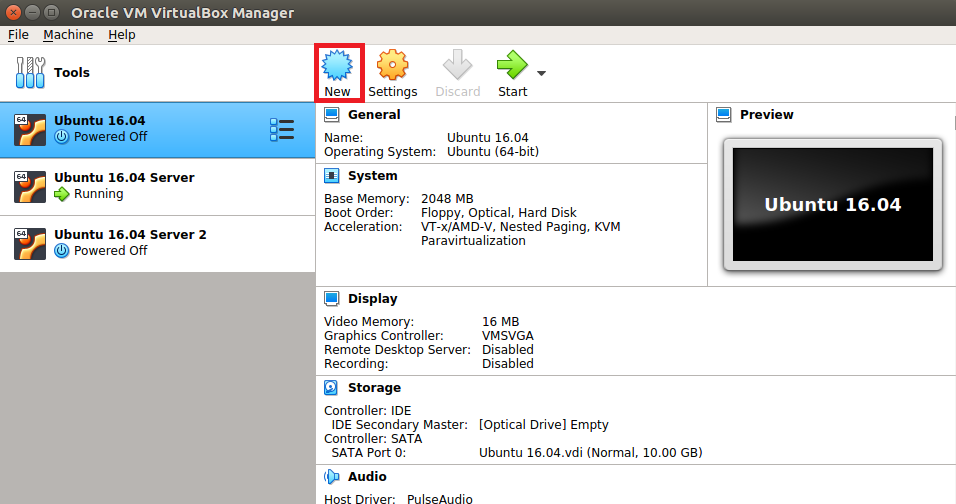Open the Display settings heading link
The width and height of the screenshot is (956, 504).
click(x=373, y=299)
